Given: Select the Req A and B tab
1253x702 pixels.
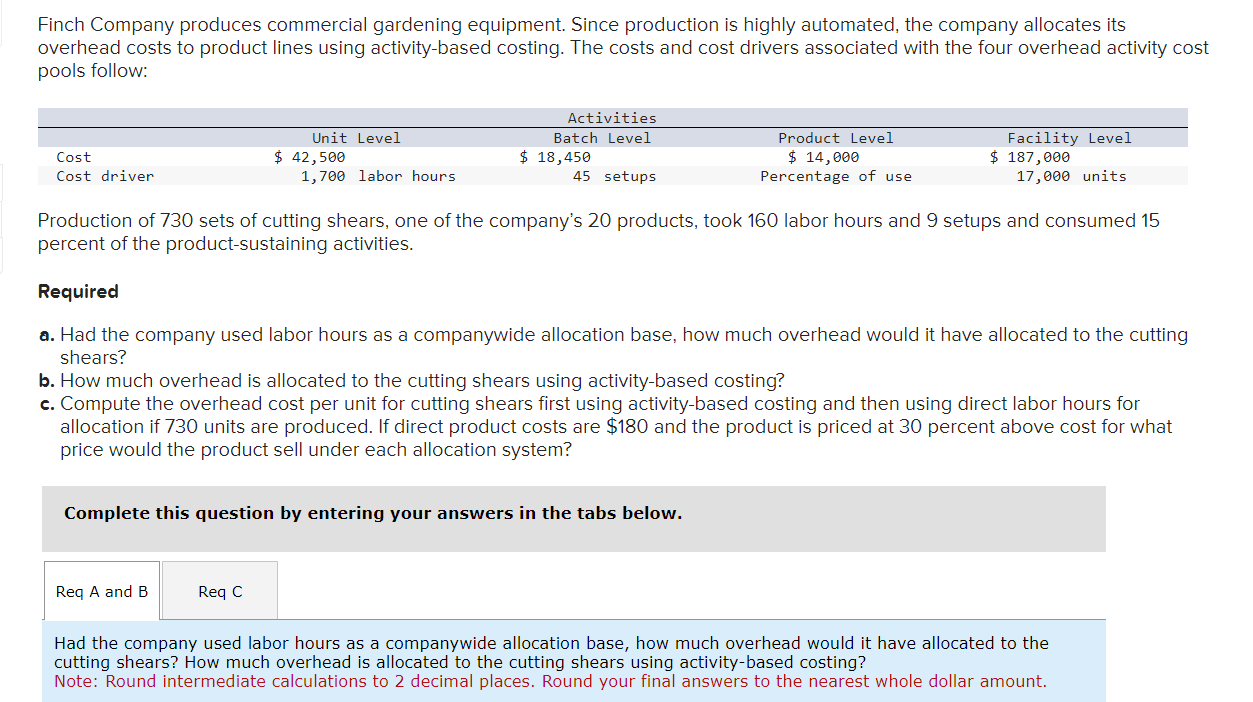Looking at the screenshot, I should coord(101,591).
